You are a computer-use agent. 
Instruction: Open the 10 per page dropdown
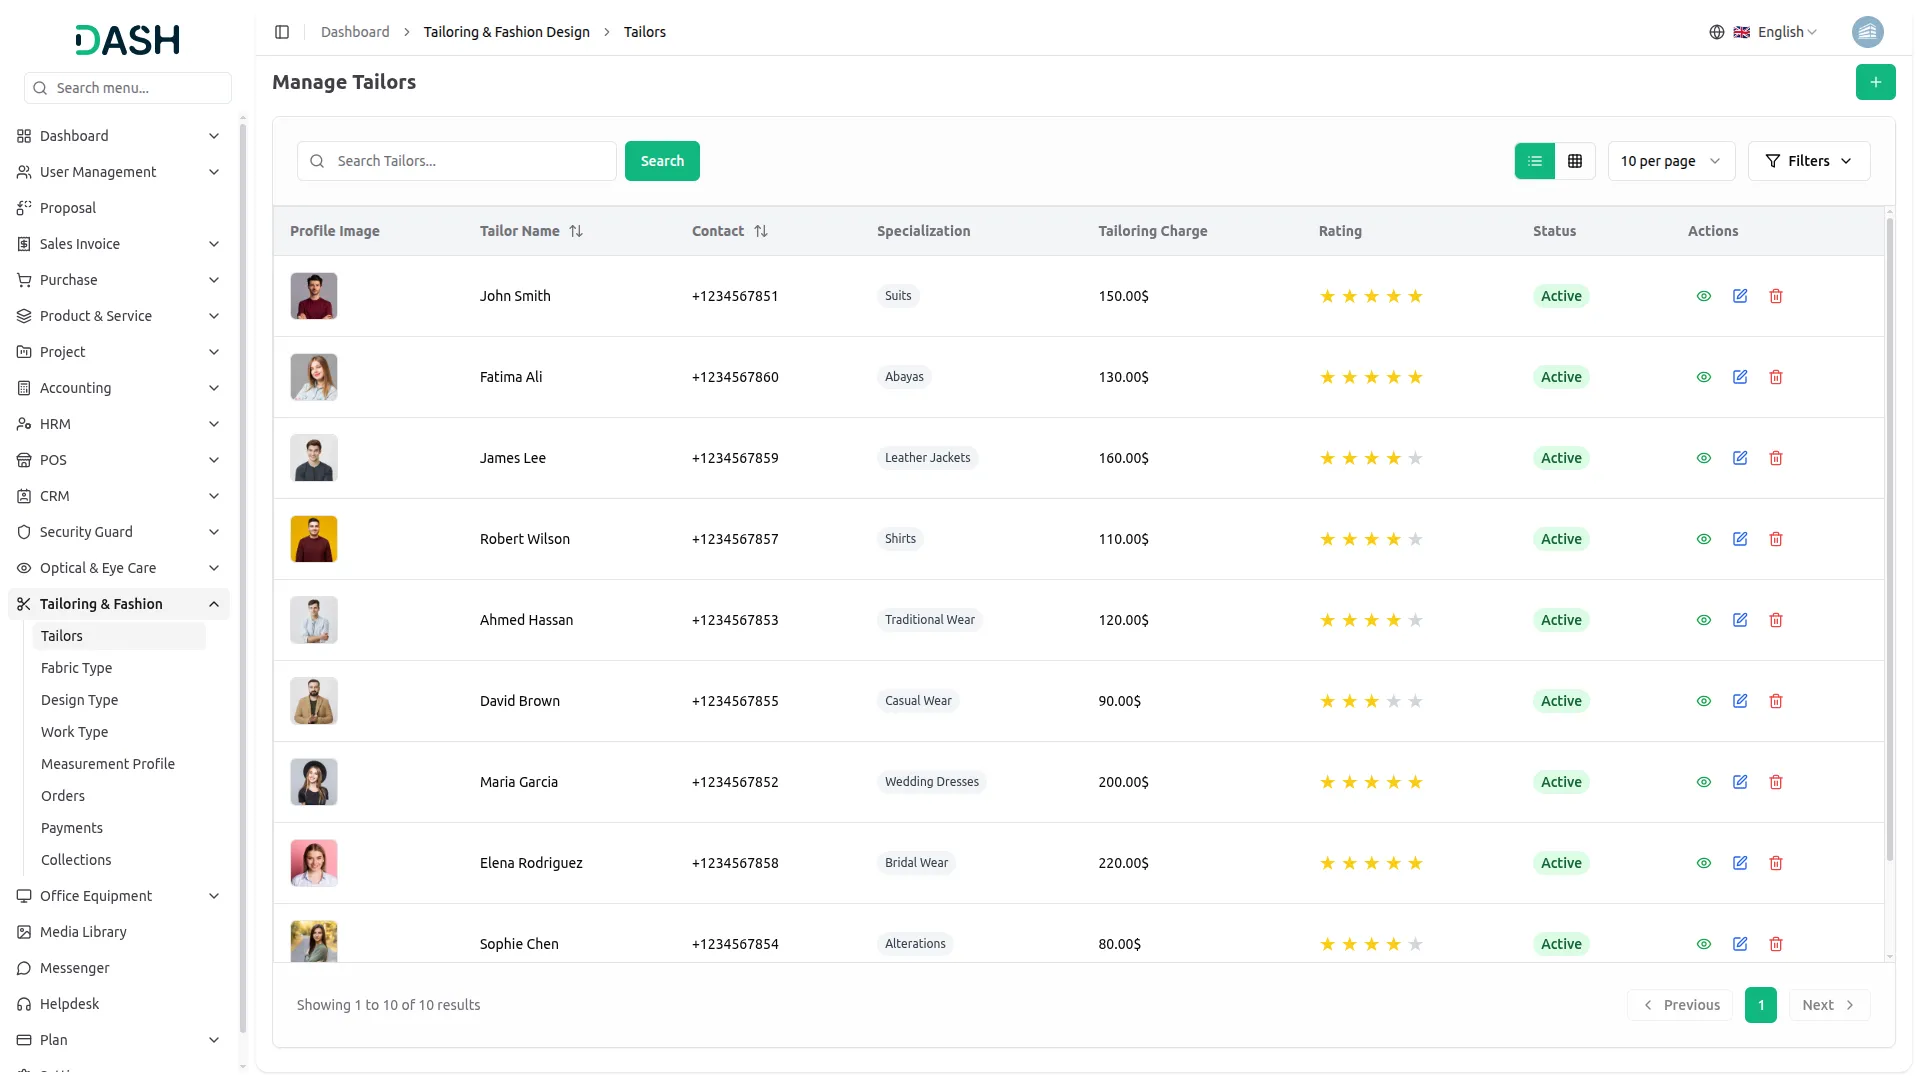click(1670, 161)
